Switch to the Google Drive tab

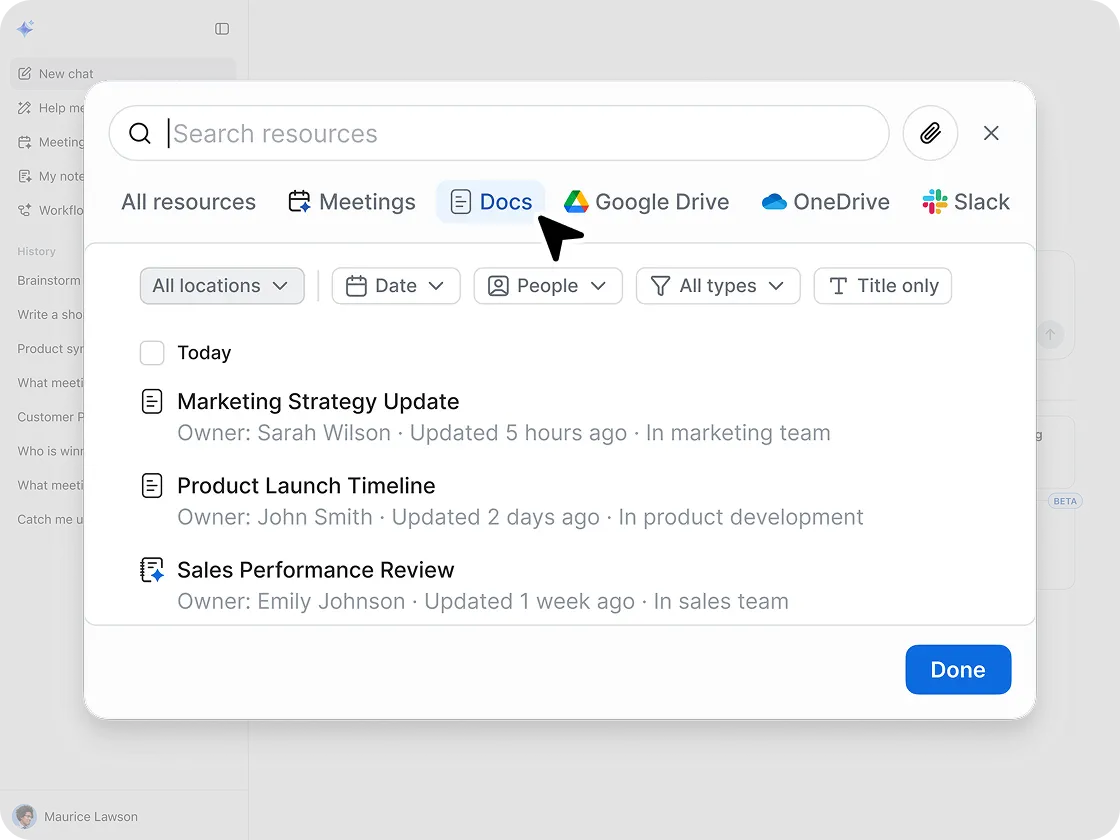(646, 202)
